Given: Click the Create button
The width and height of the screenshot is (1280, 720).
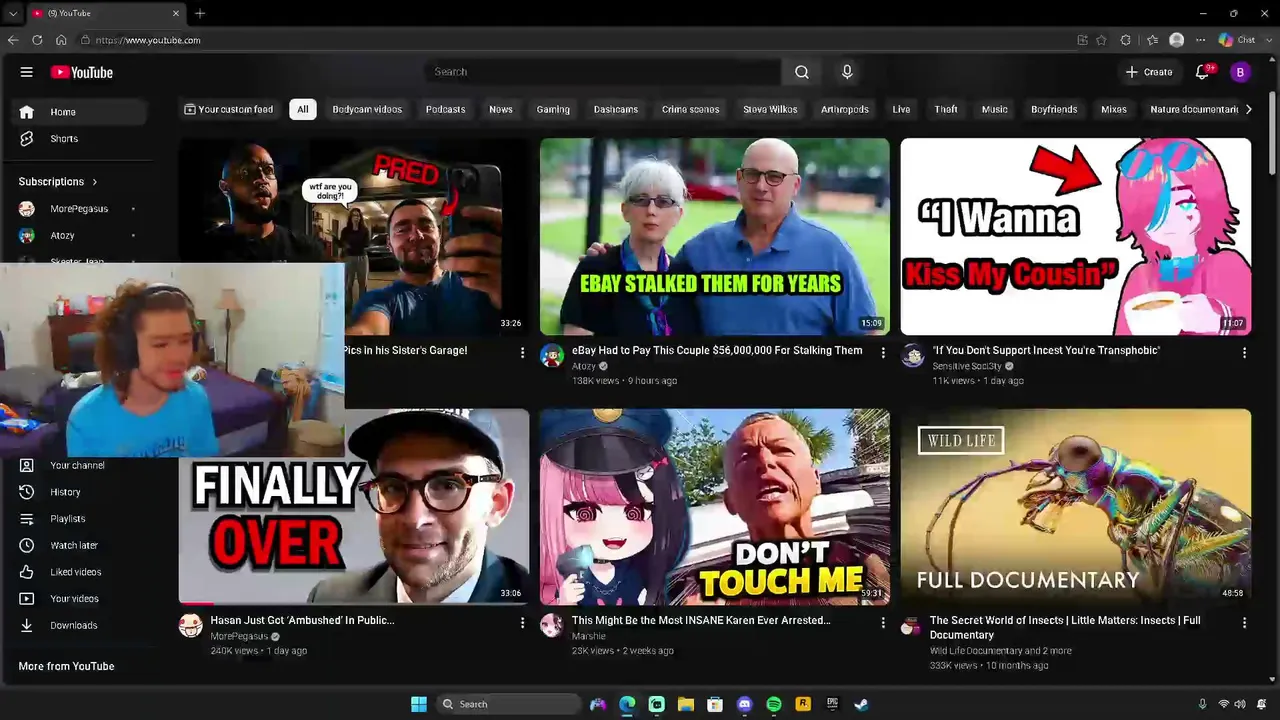Looking at the screenshot, I should (1148, 72).
